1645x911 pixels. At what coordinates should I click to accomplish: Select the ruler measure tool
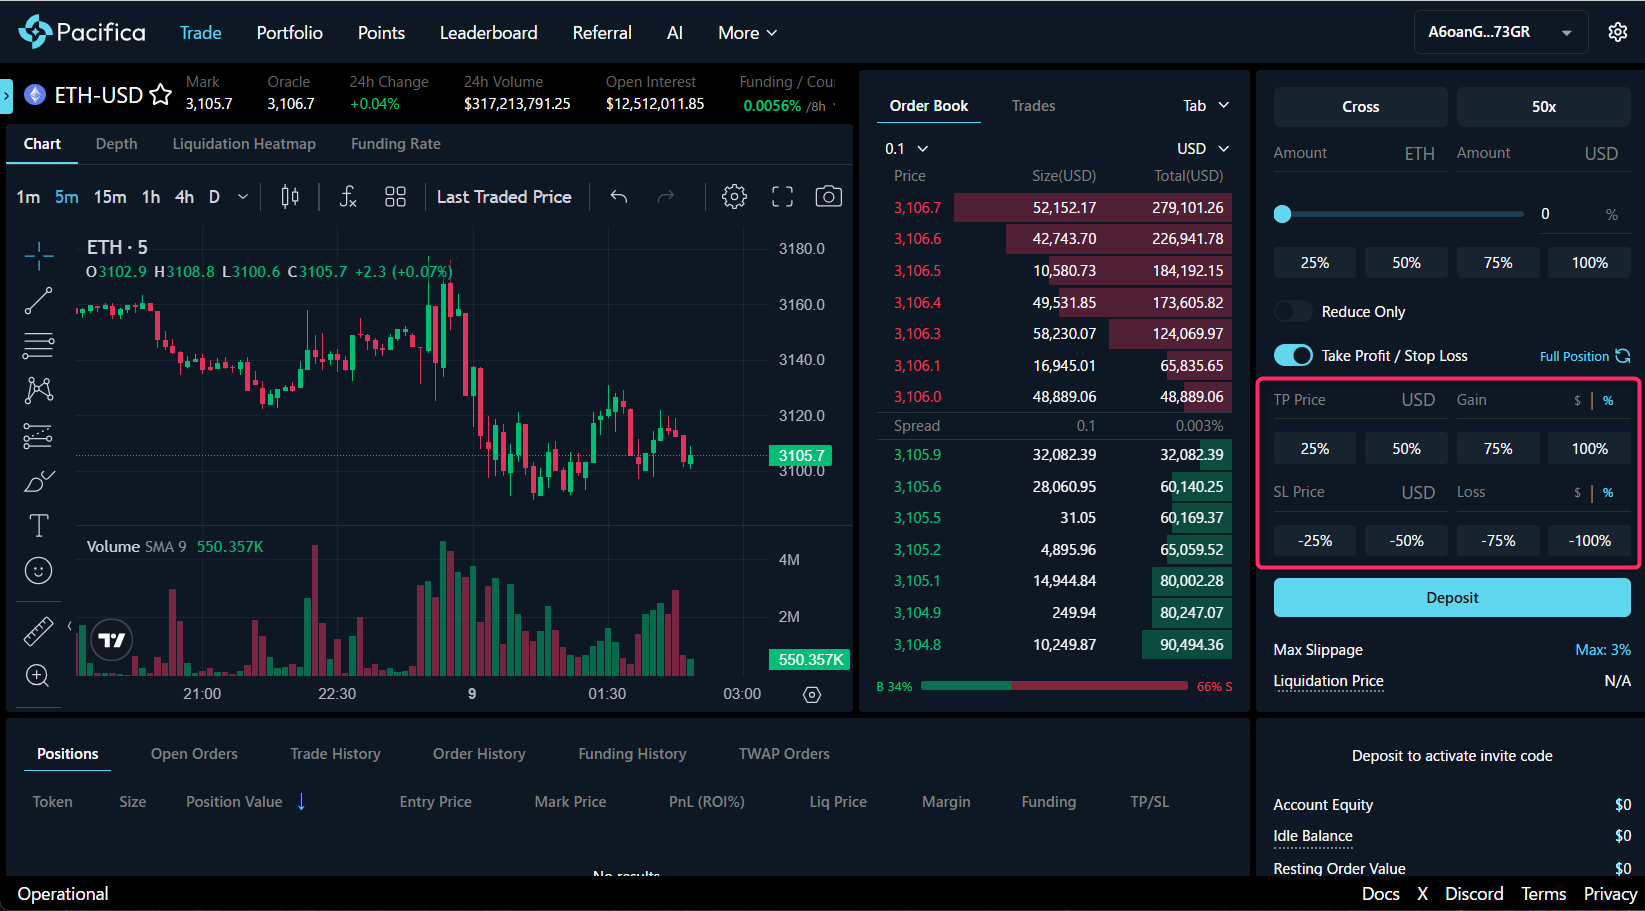tap(38, 631)
